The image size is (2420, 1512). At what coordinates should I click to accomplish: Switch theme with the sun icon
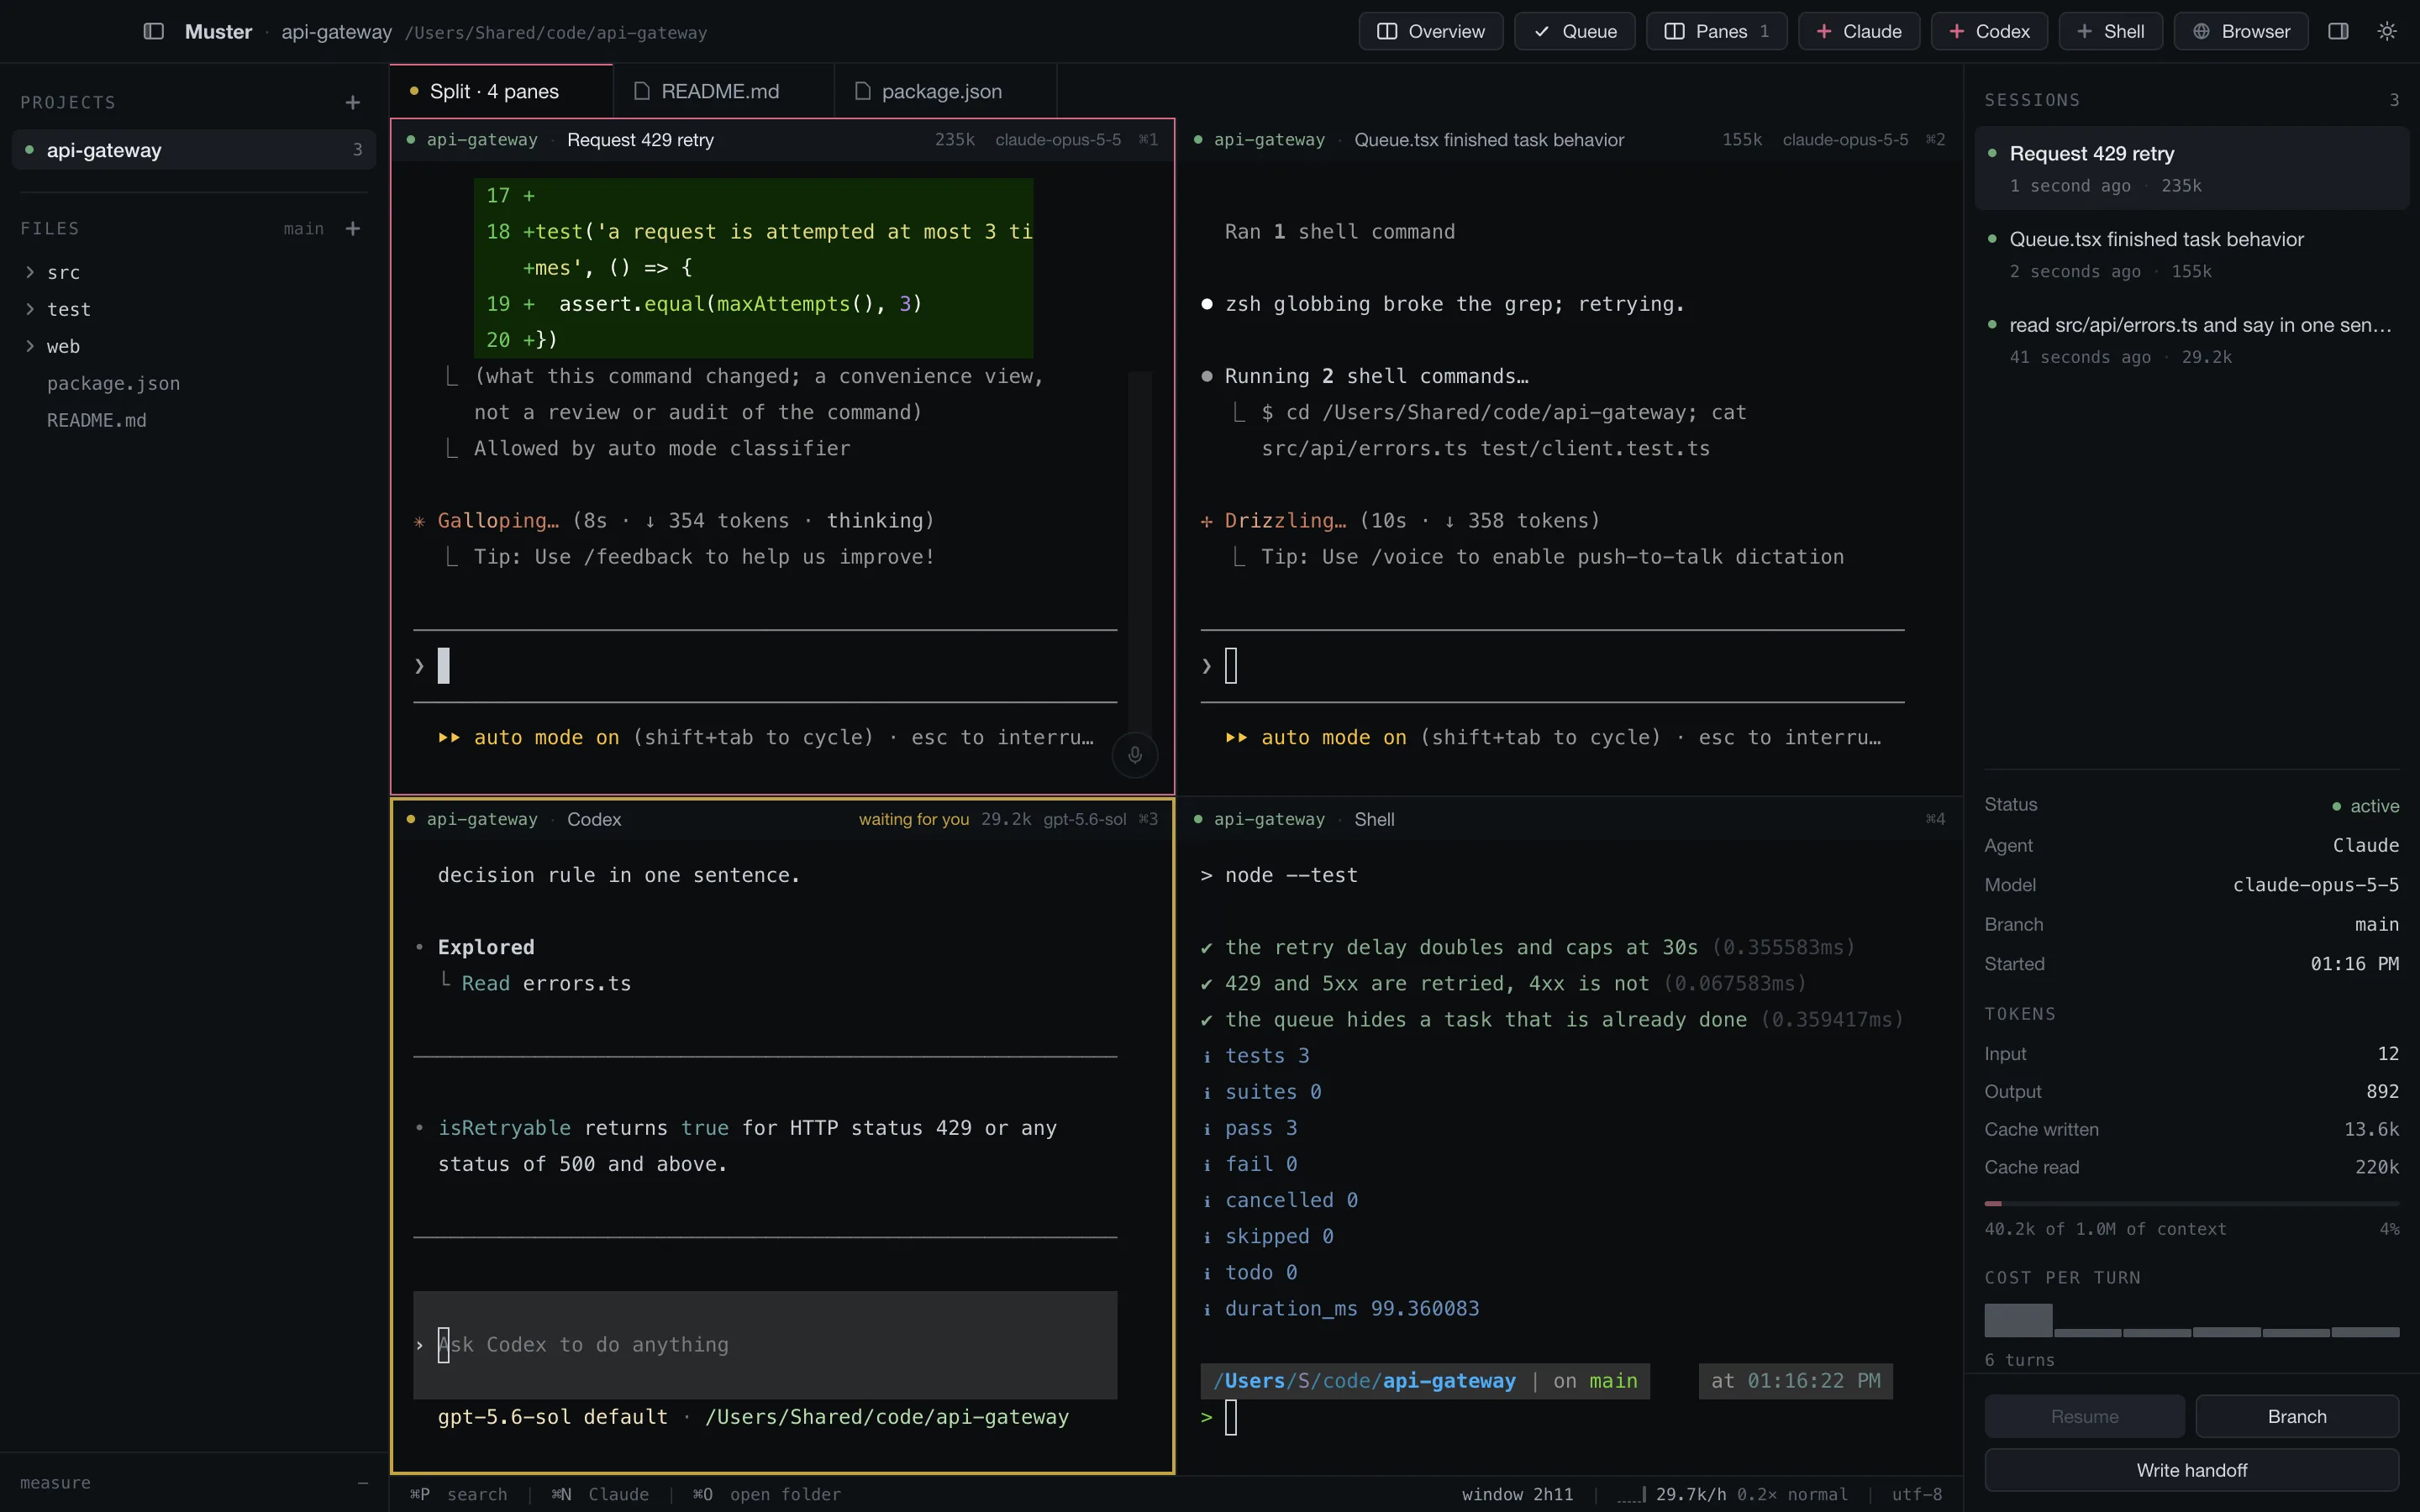[x=2387, y=31]
